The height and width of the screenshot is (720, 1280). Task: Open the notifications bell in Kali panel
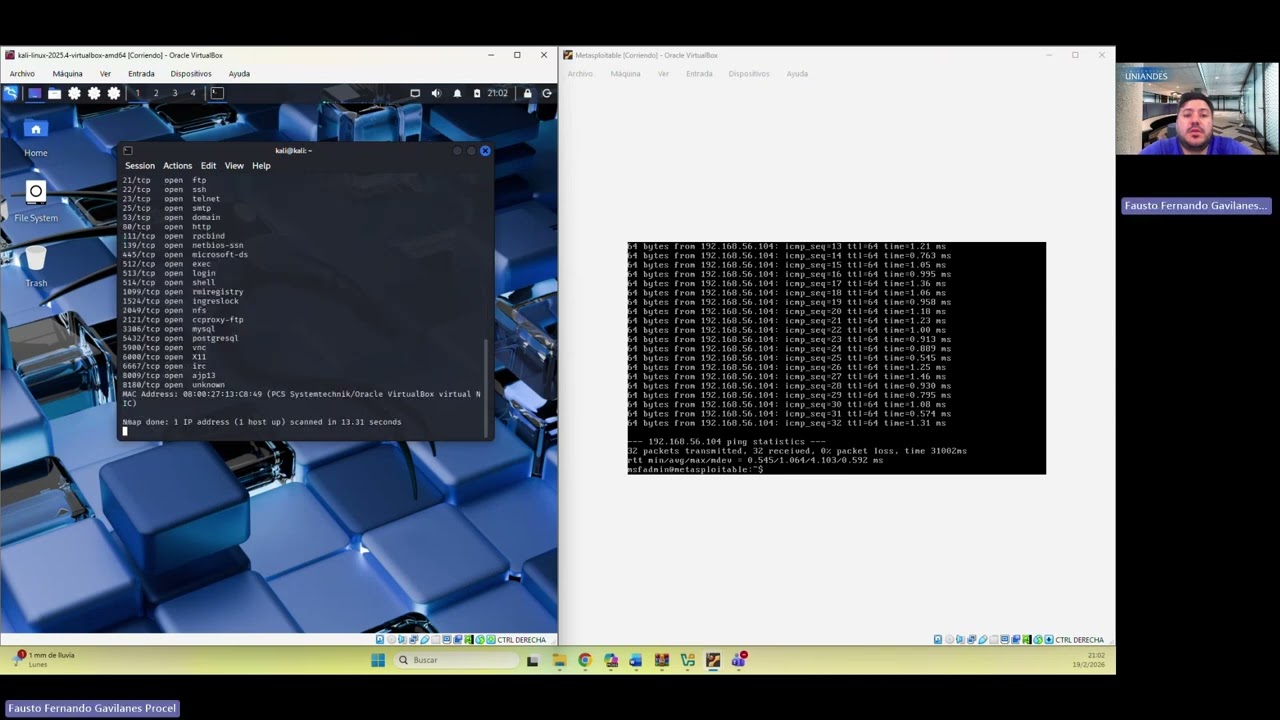457,93
